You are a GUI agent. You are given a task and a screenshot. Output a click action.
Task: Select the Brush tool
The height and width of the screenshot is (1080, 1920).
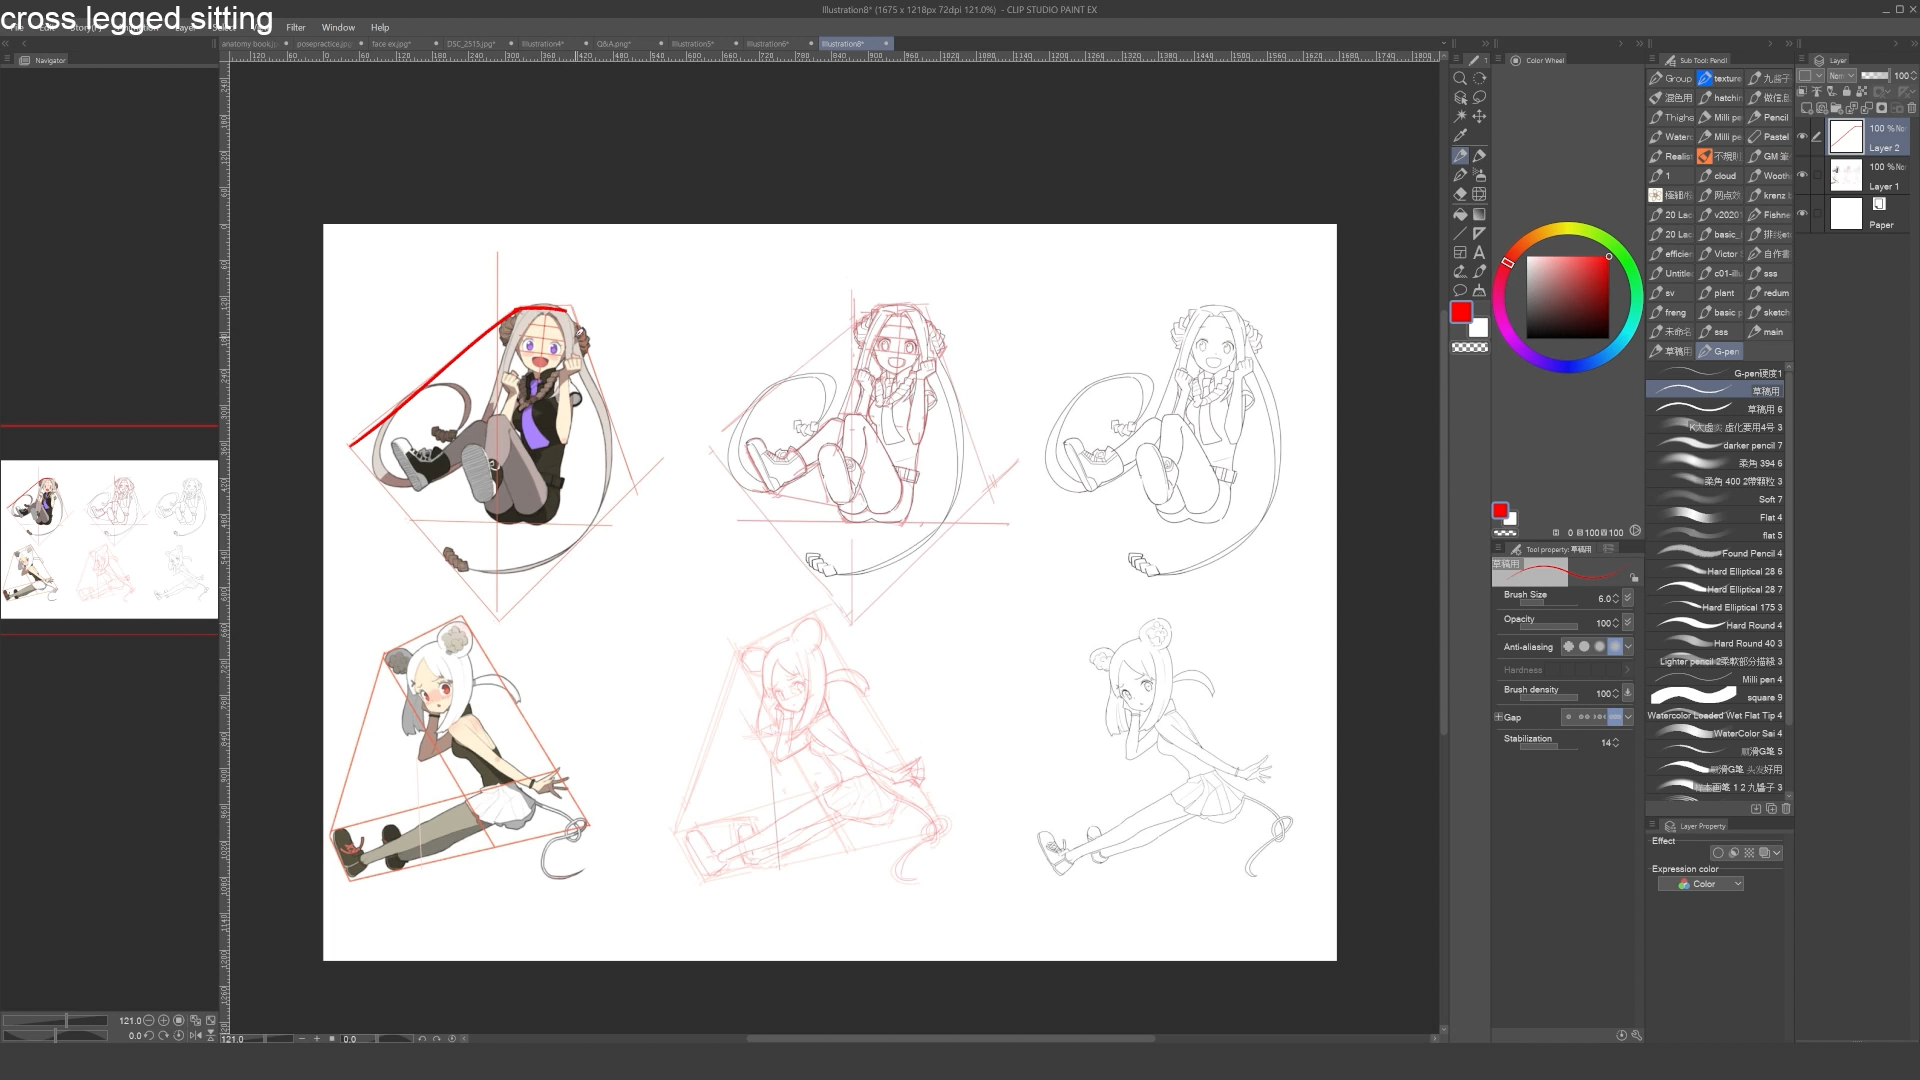coord(1460,175)
